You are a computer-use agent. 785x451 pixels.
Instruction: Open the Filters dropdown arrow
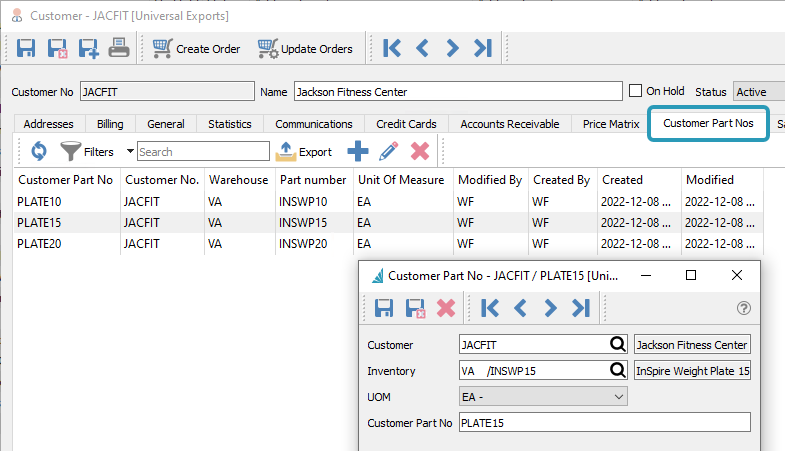(x=129, y=151)
